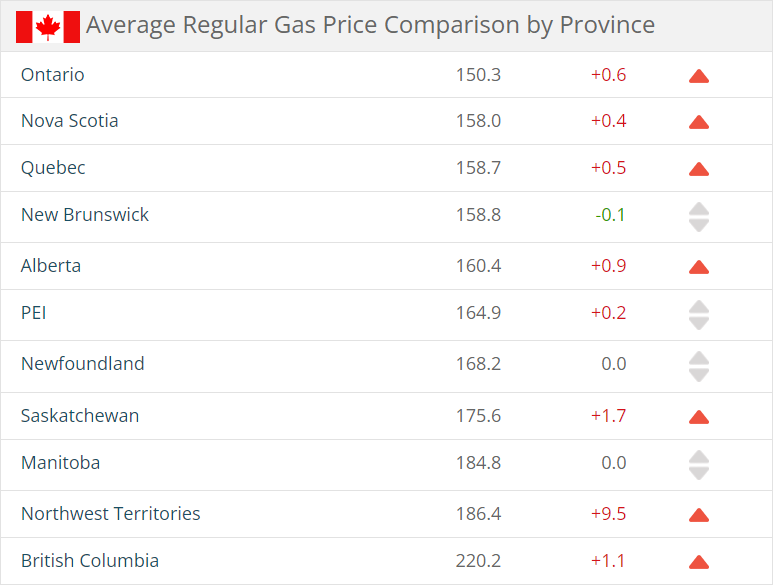Select the British Columbia province name
The image size is (774, 586).
click(90, 561)
